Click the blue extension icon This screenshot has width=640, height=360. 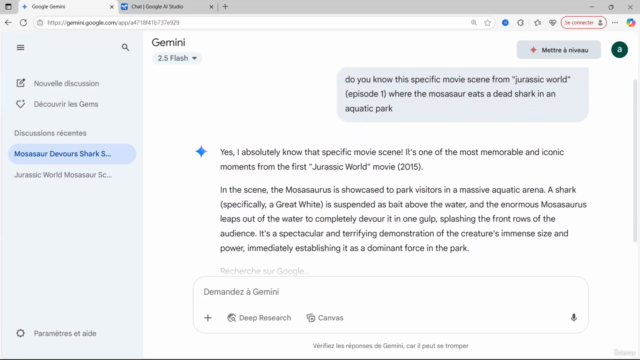click(x=505, y=23)
